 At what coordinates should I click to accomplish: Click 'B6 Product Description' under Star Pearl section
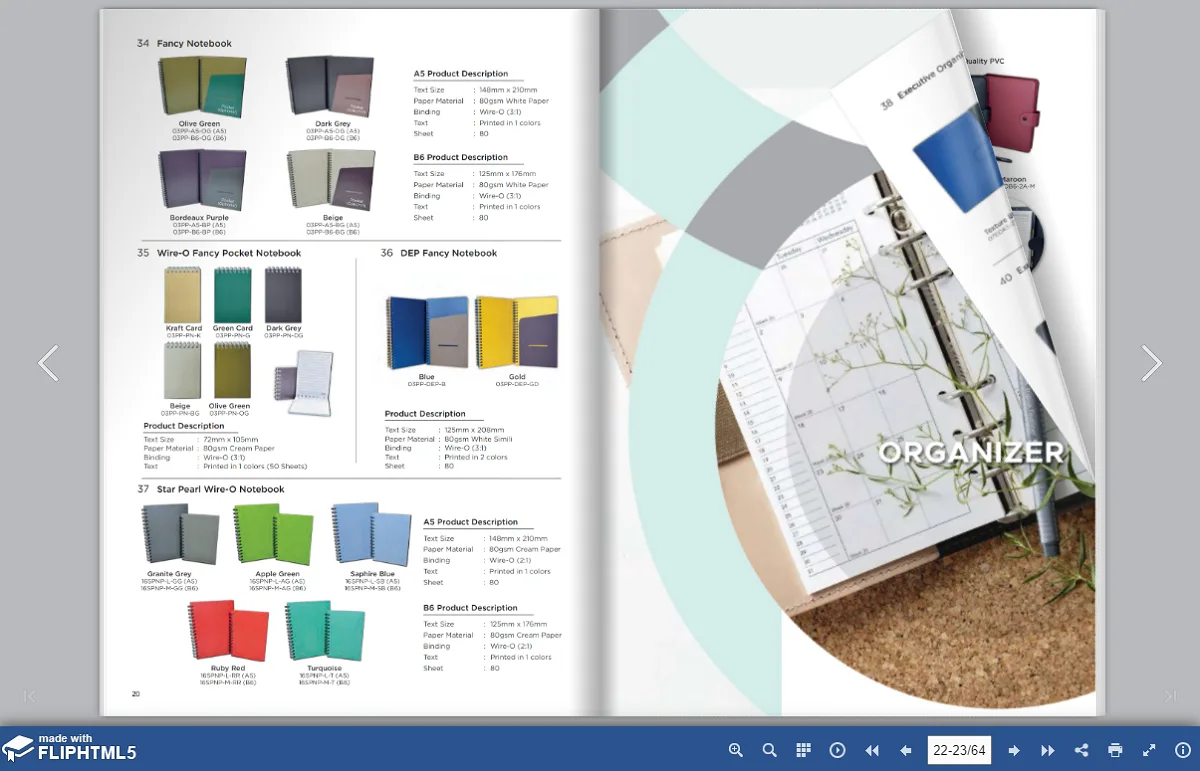[471, 608]
